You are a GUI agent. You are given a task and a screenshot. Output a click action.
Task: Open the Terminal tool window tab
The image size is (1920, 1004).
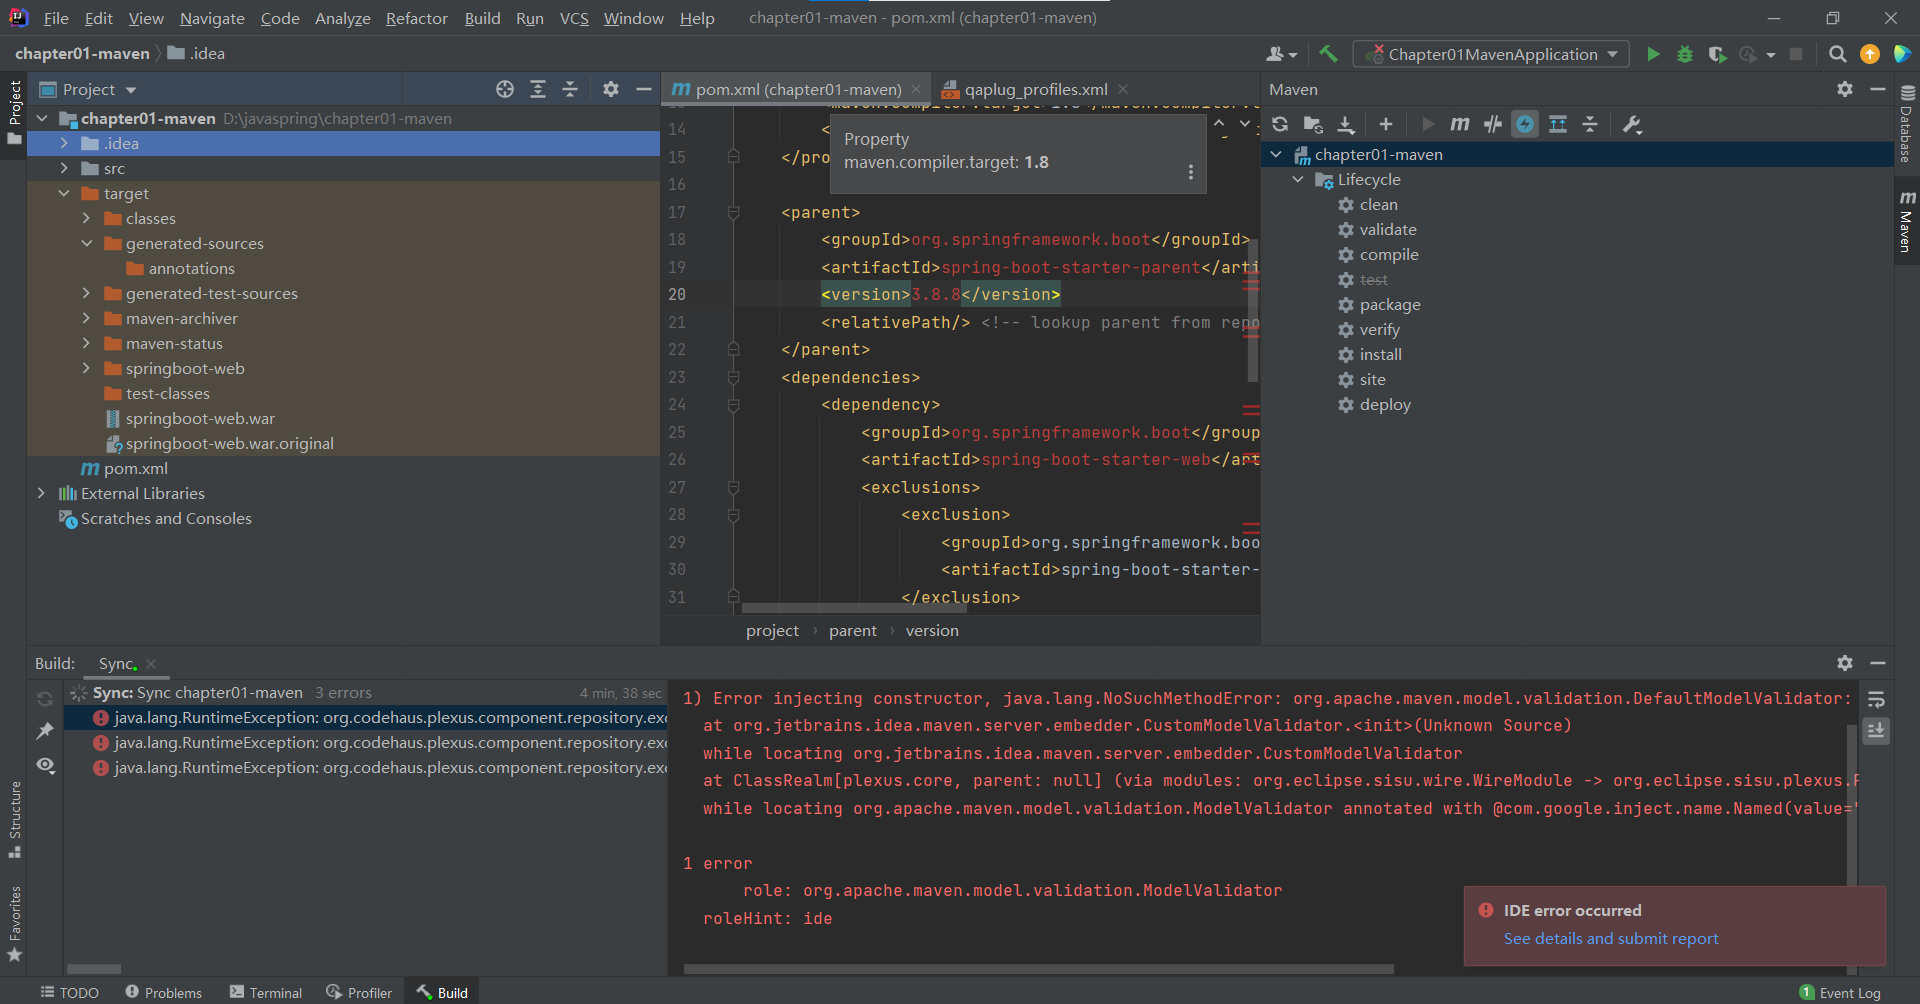[265, 992]
